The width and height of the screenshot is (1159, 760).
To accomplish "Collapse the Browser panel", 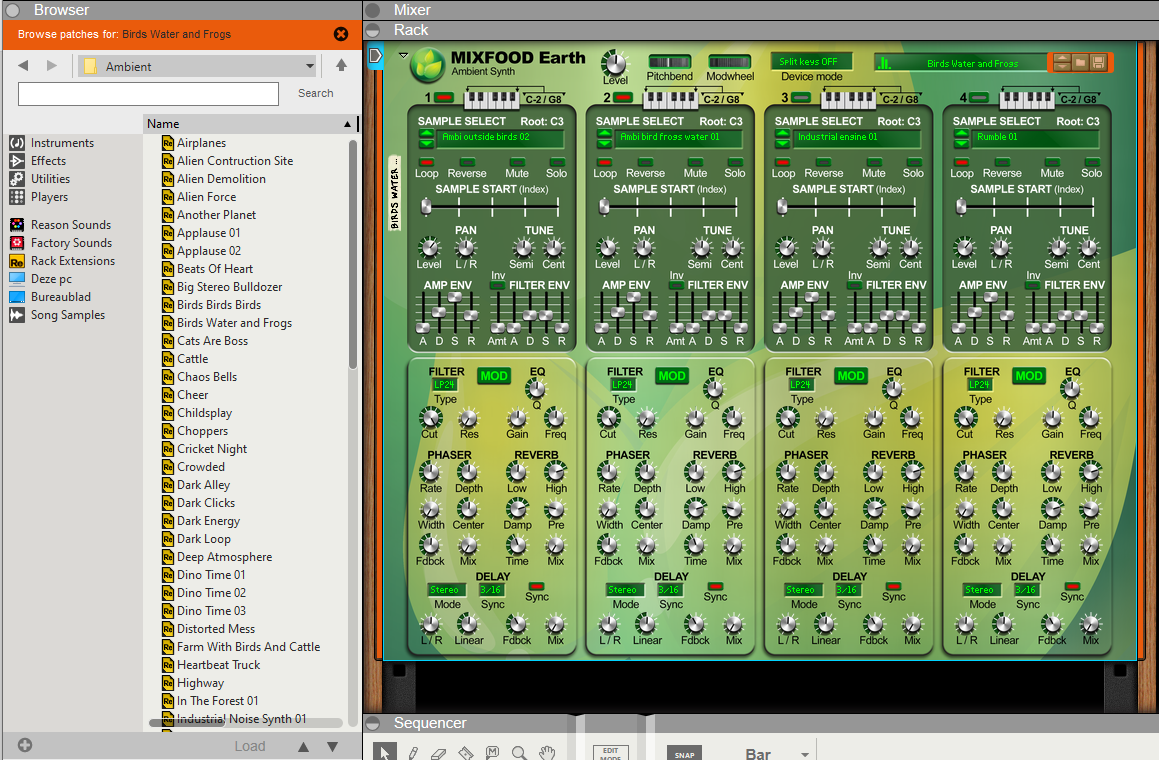I will pos(13,10).
